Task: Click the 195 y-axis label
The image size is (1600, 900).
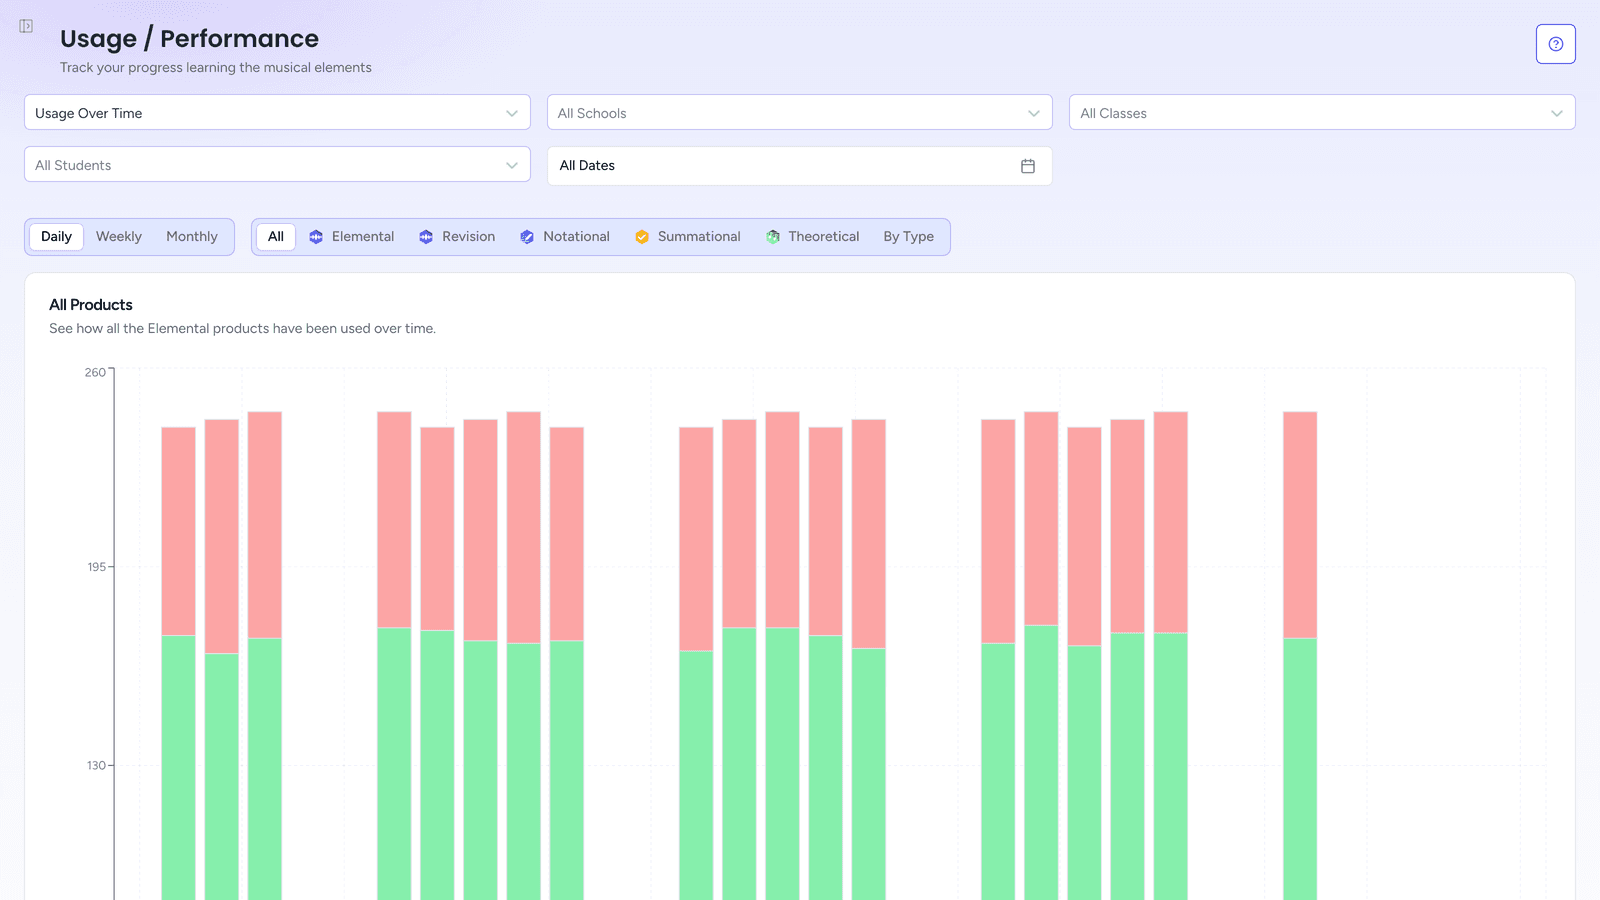Action: click(96, 567)
